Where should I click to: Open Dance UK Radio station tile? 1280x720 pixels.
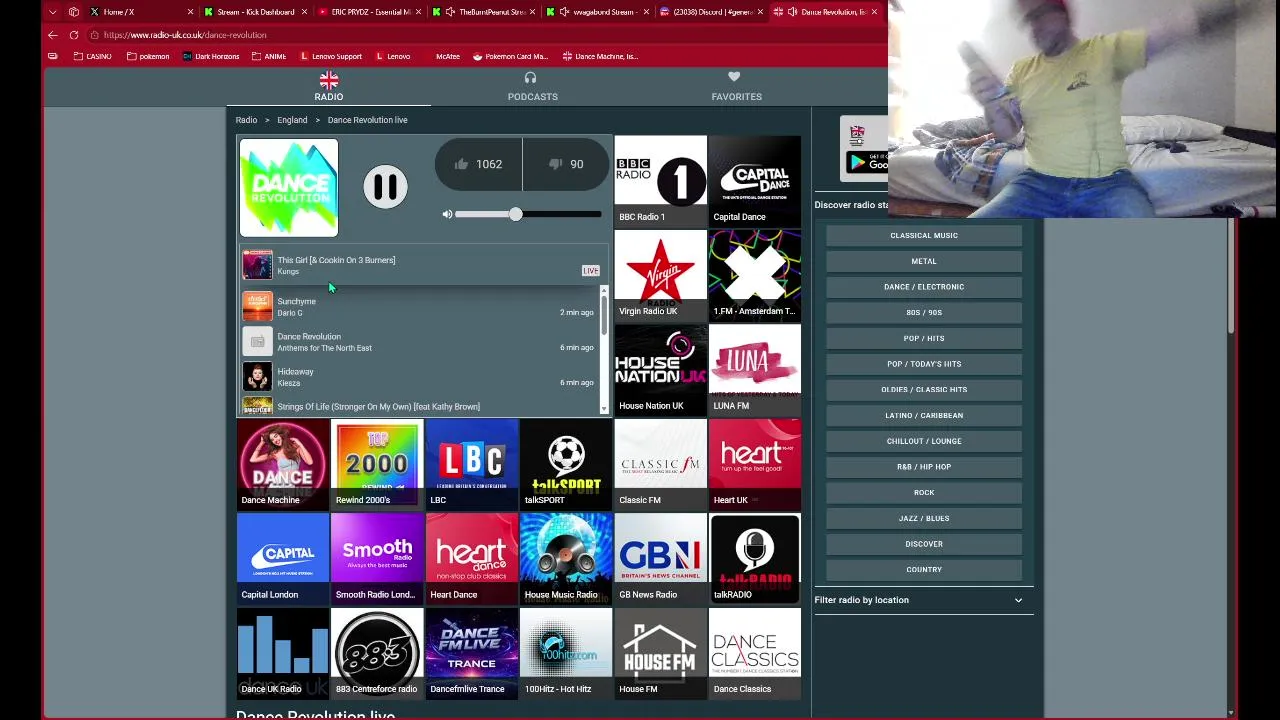click(283, 652)
